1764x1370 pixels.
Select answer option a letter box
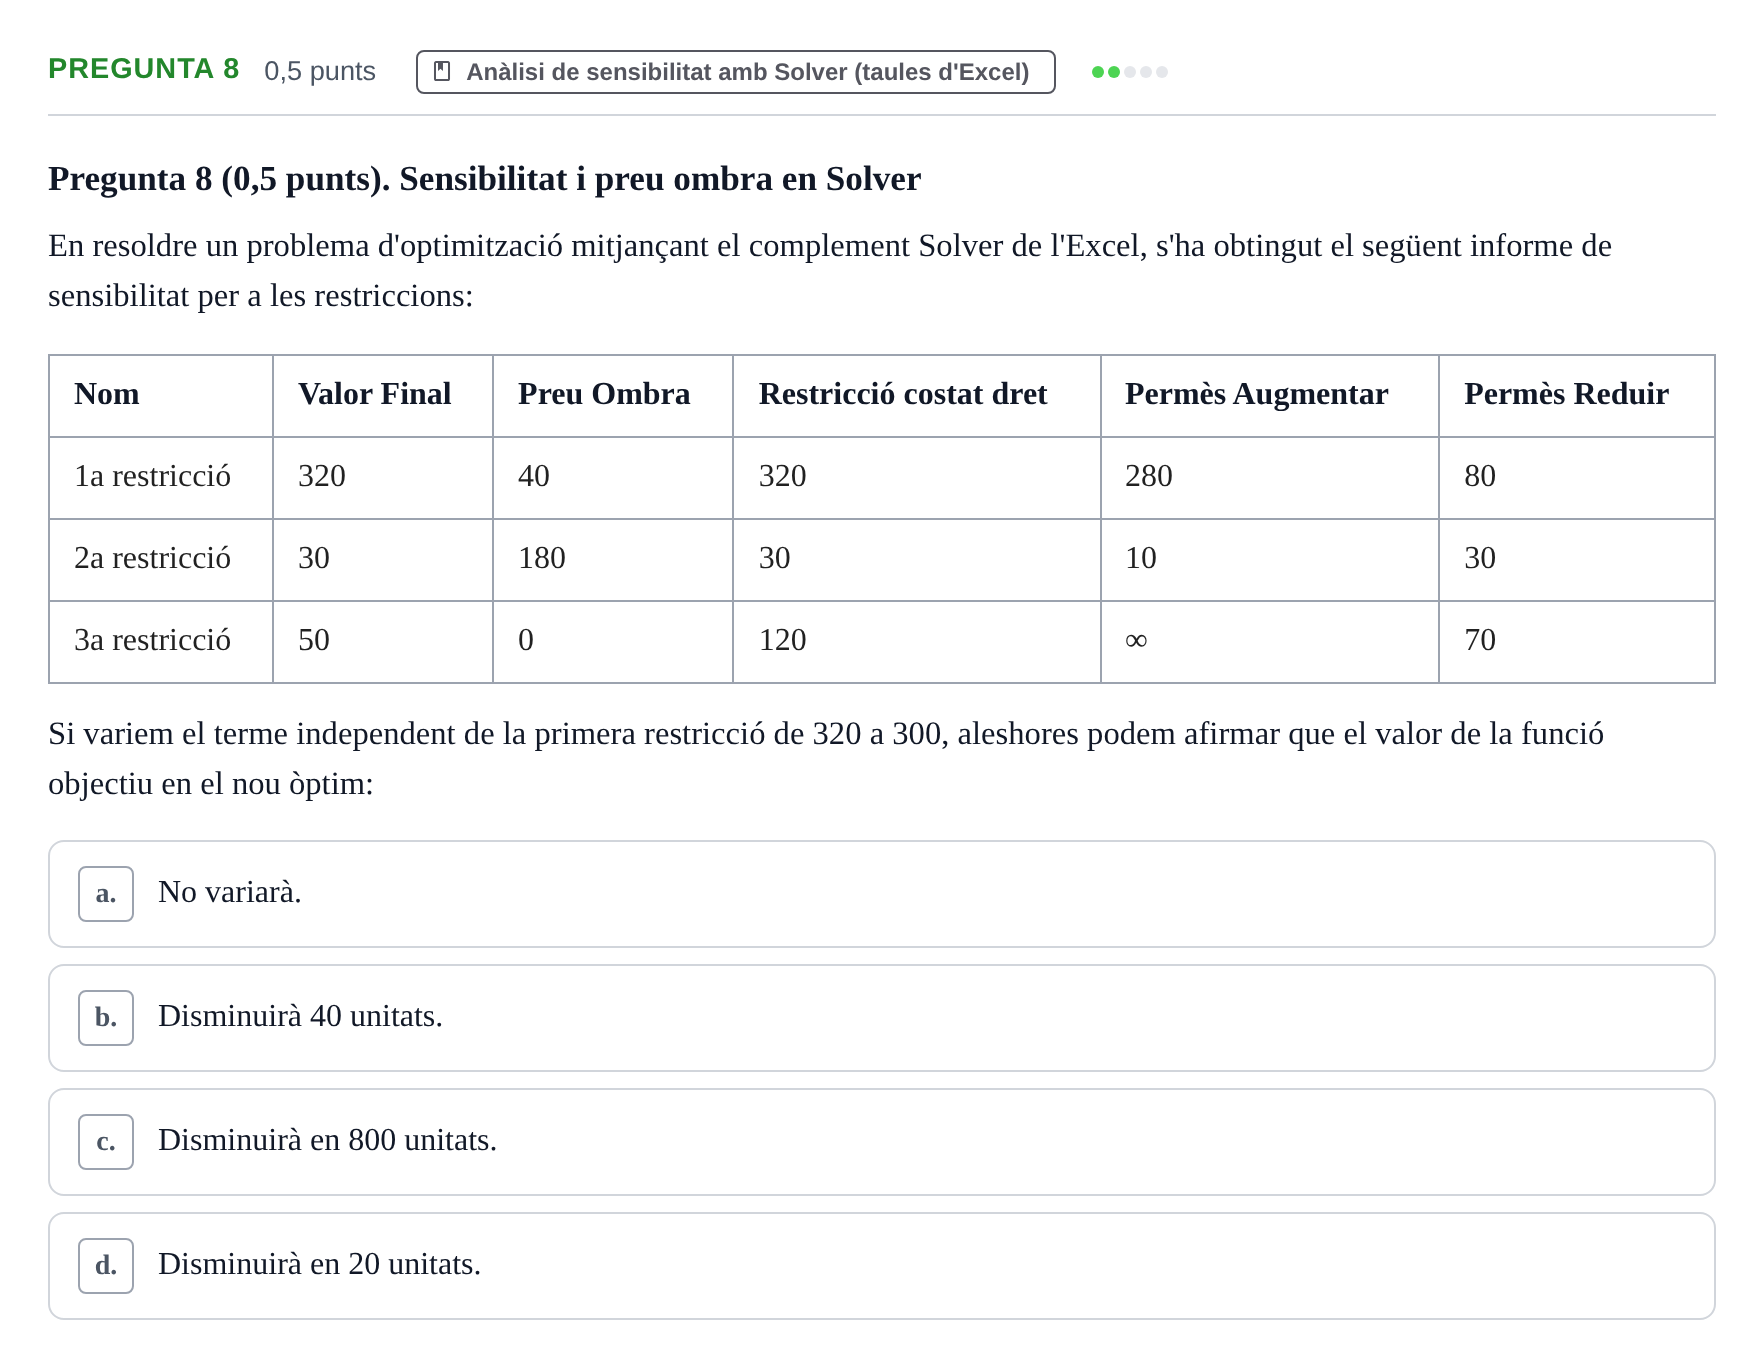pyautogui.click(x=106, y=894)
